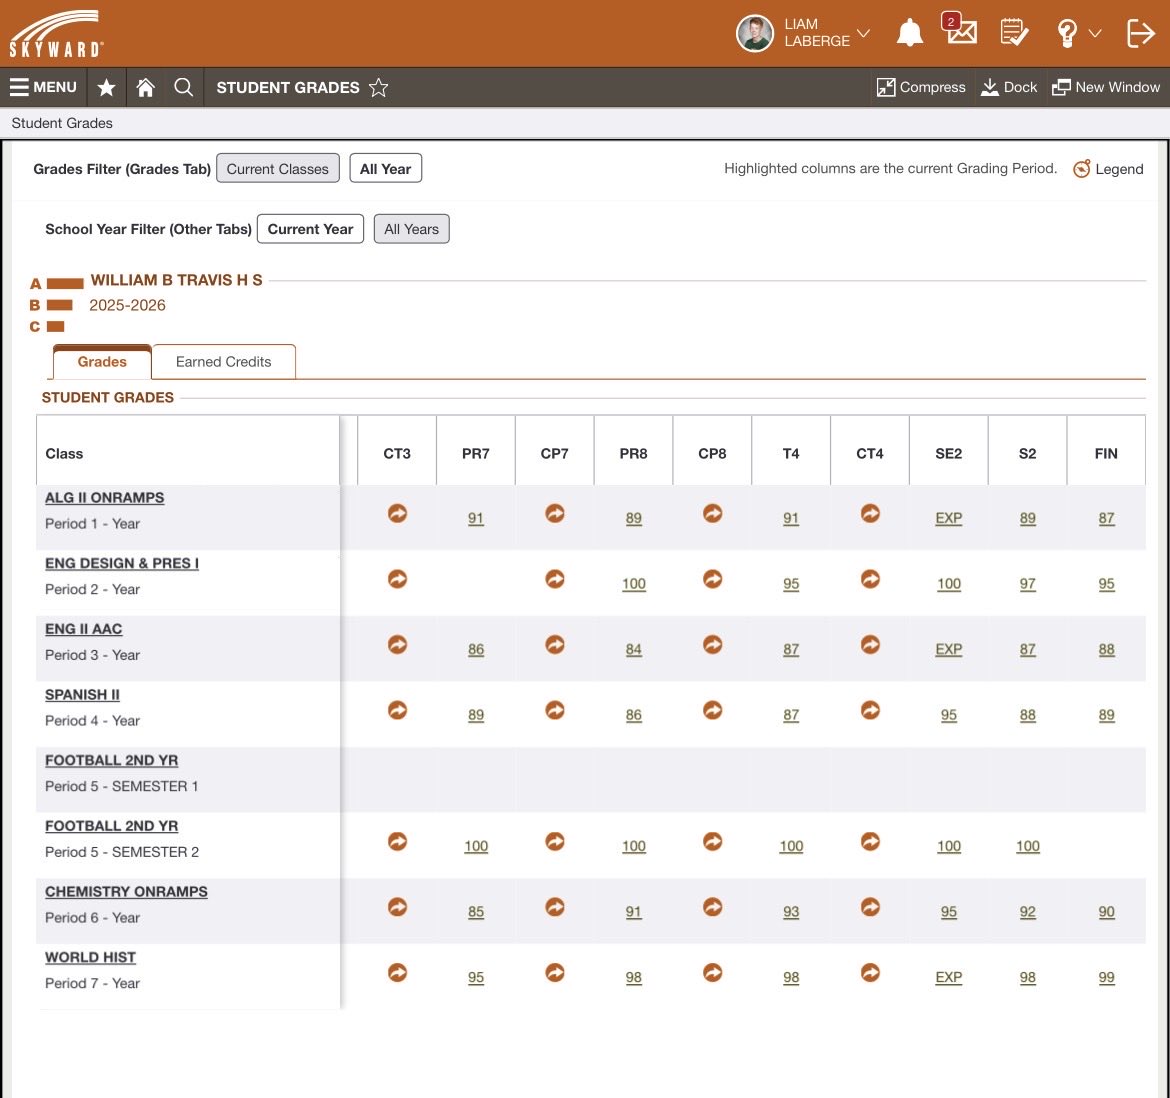This screenshot has height=1098, width=1170.
Task: Open the Legend for the grade table
Action: tap(1107, 169)
